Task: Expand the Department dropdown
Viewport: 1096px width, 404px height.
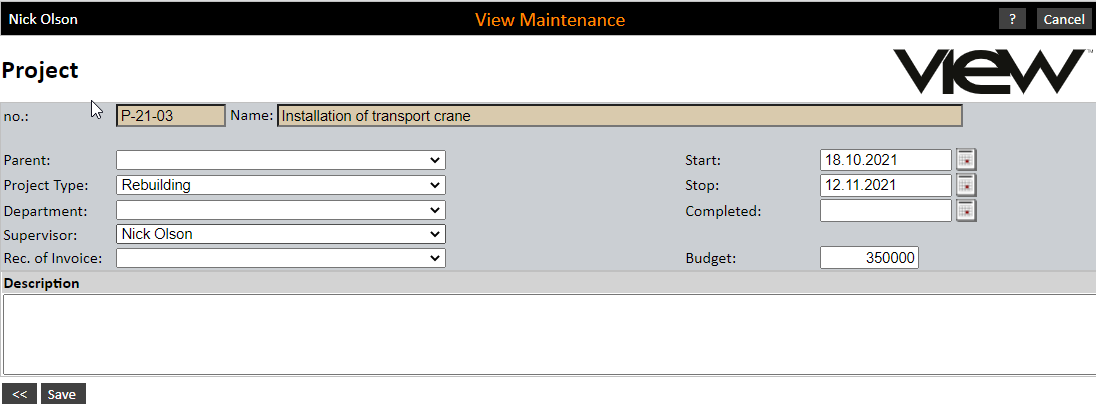Action: pyautogui.click(x=281, y=210)
